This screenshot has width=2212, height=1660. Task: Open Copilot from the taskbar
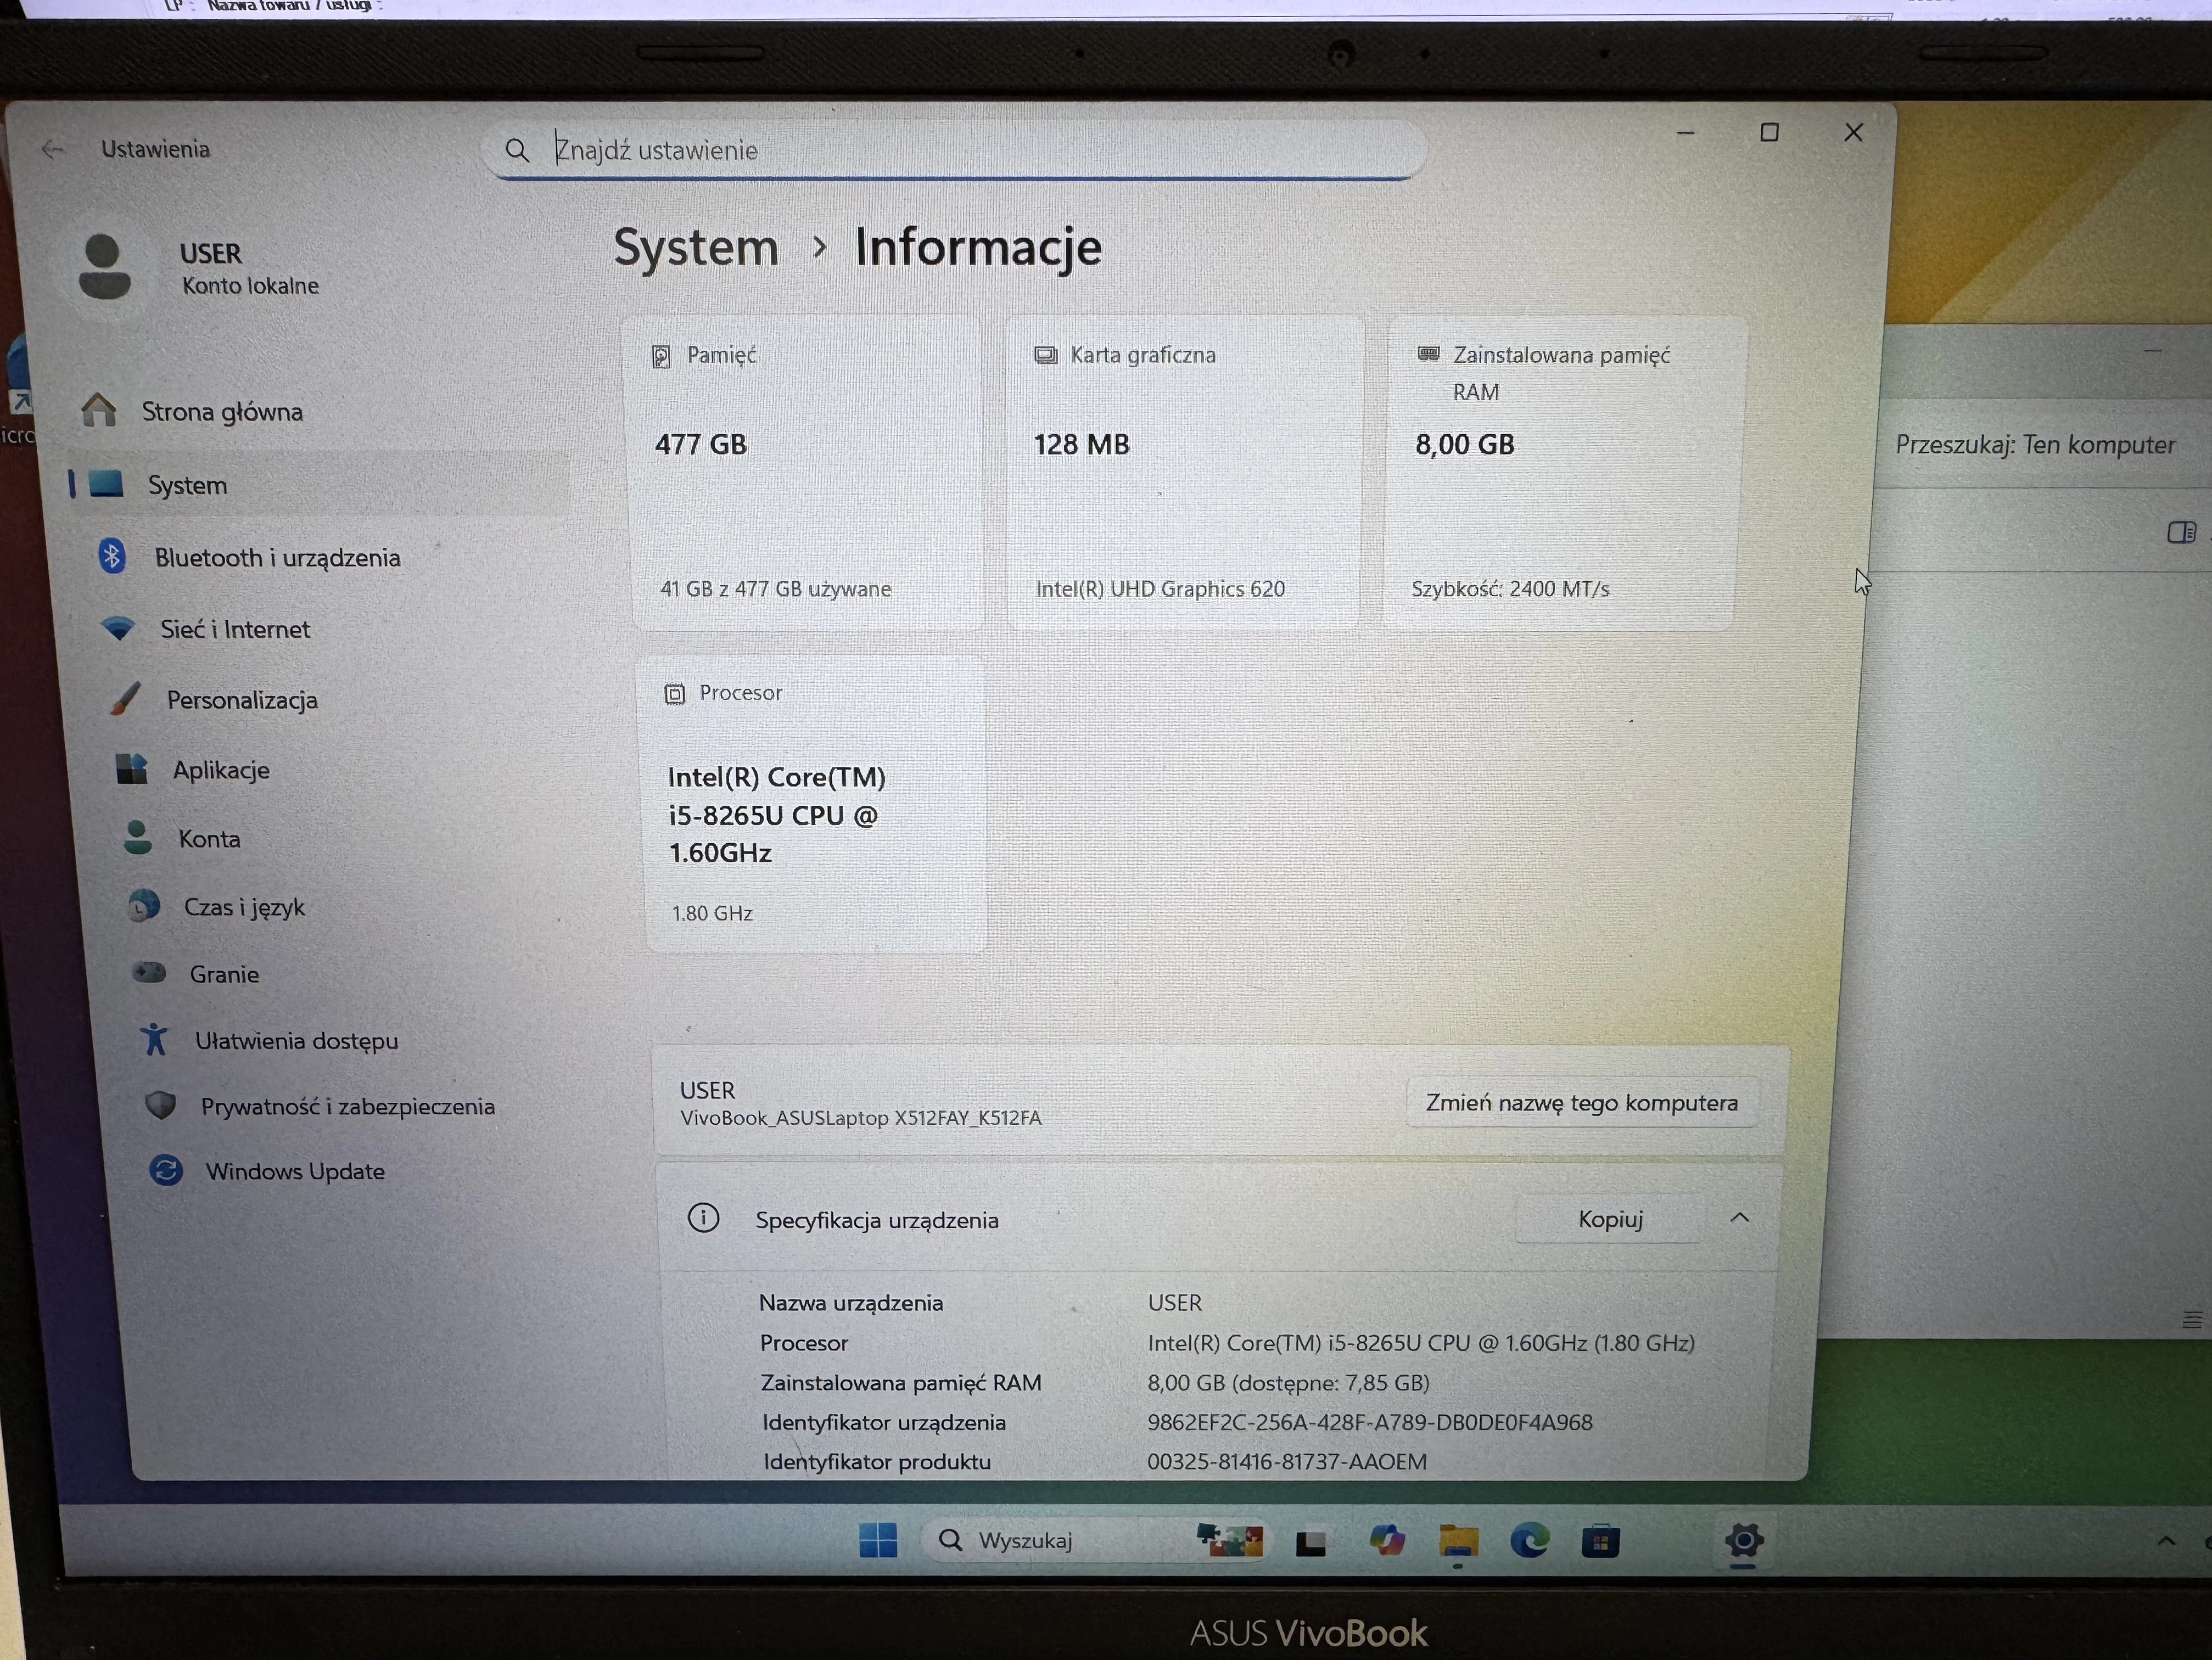click(1388, 1540)
